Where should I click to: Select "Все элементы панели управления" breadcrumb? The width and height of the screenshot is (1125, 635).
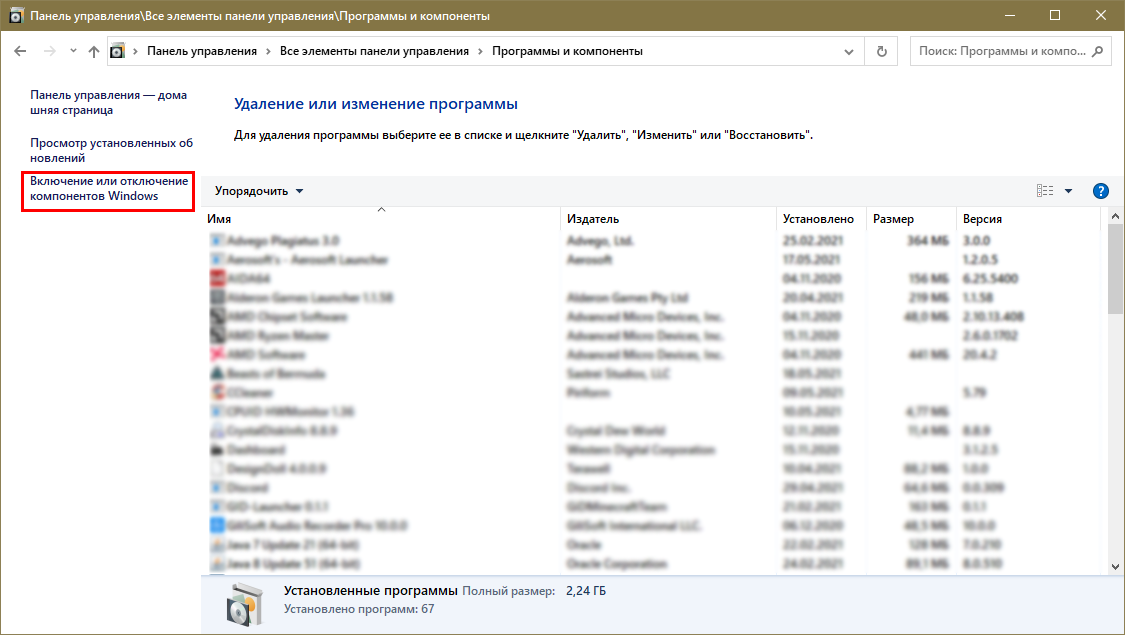pyautogui.click(x=374, y=51)
